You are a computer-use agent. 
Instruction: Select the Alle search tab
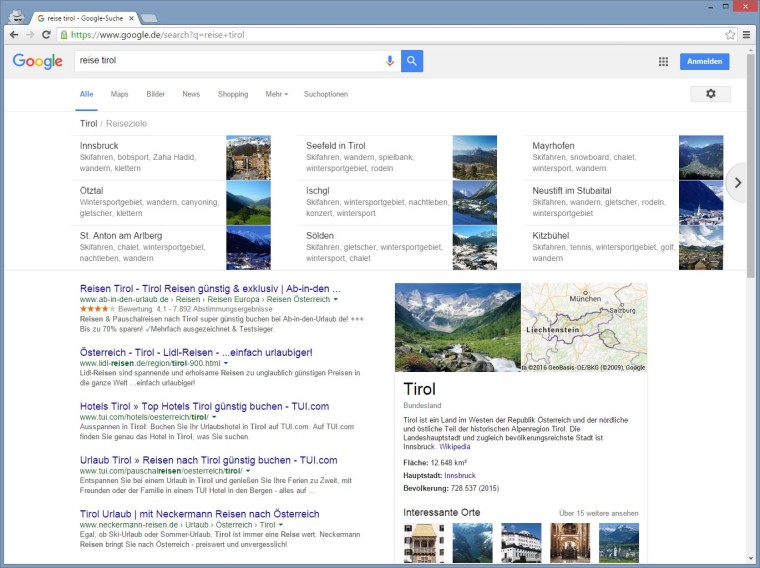[86, 94]
